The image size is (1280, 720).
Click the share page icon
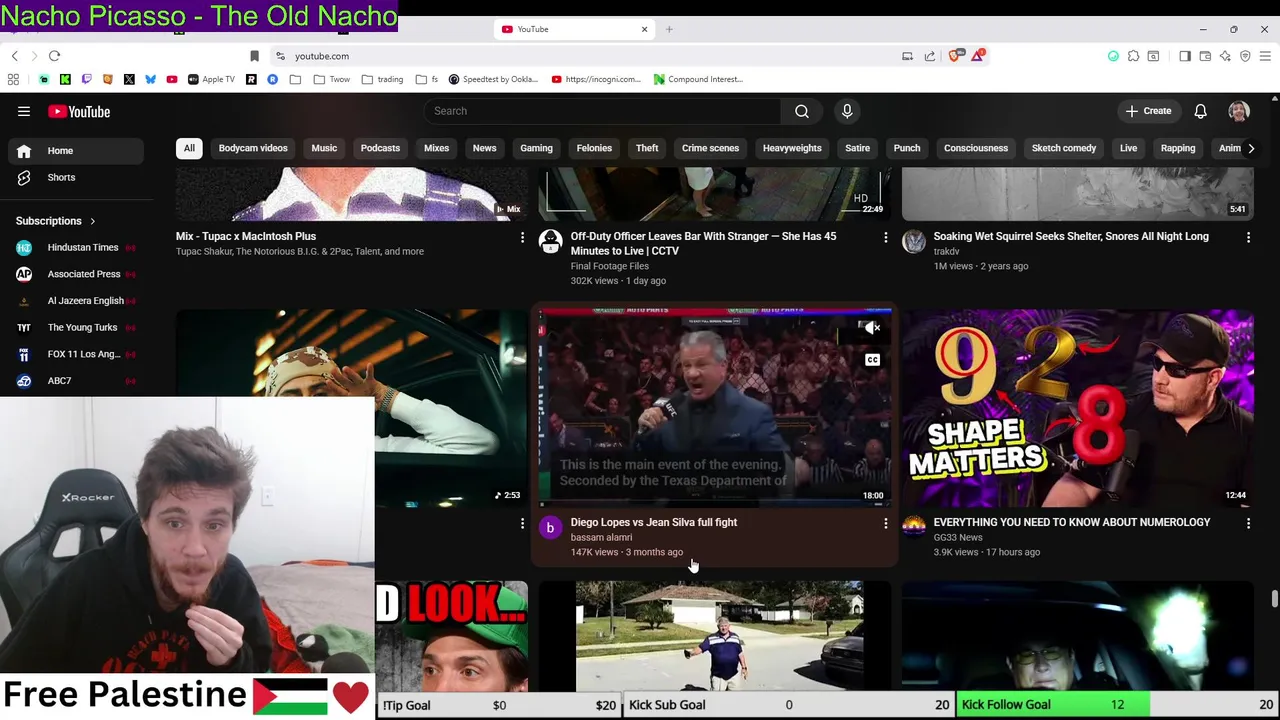click(930, 56)
